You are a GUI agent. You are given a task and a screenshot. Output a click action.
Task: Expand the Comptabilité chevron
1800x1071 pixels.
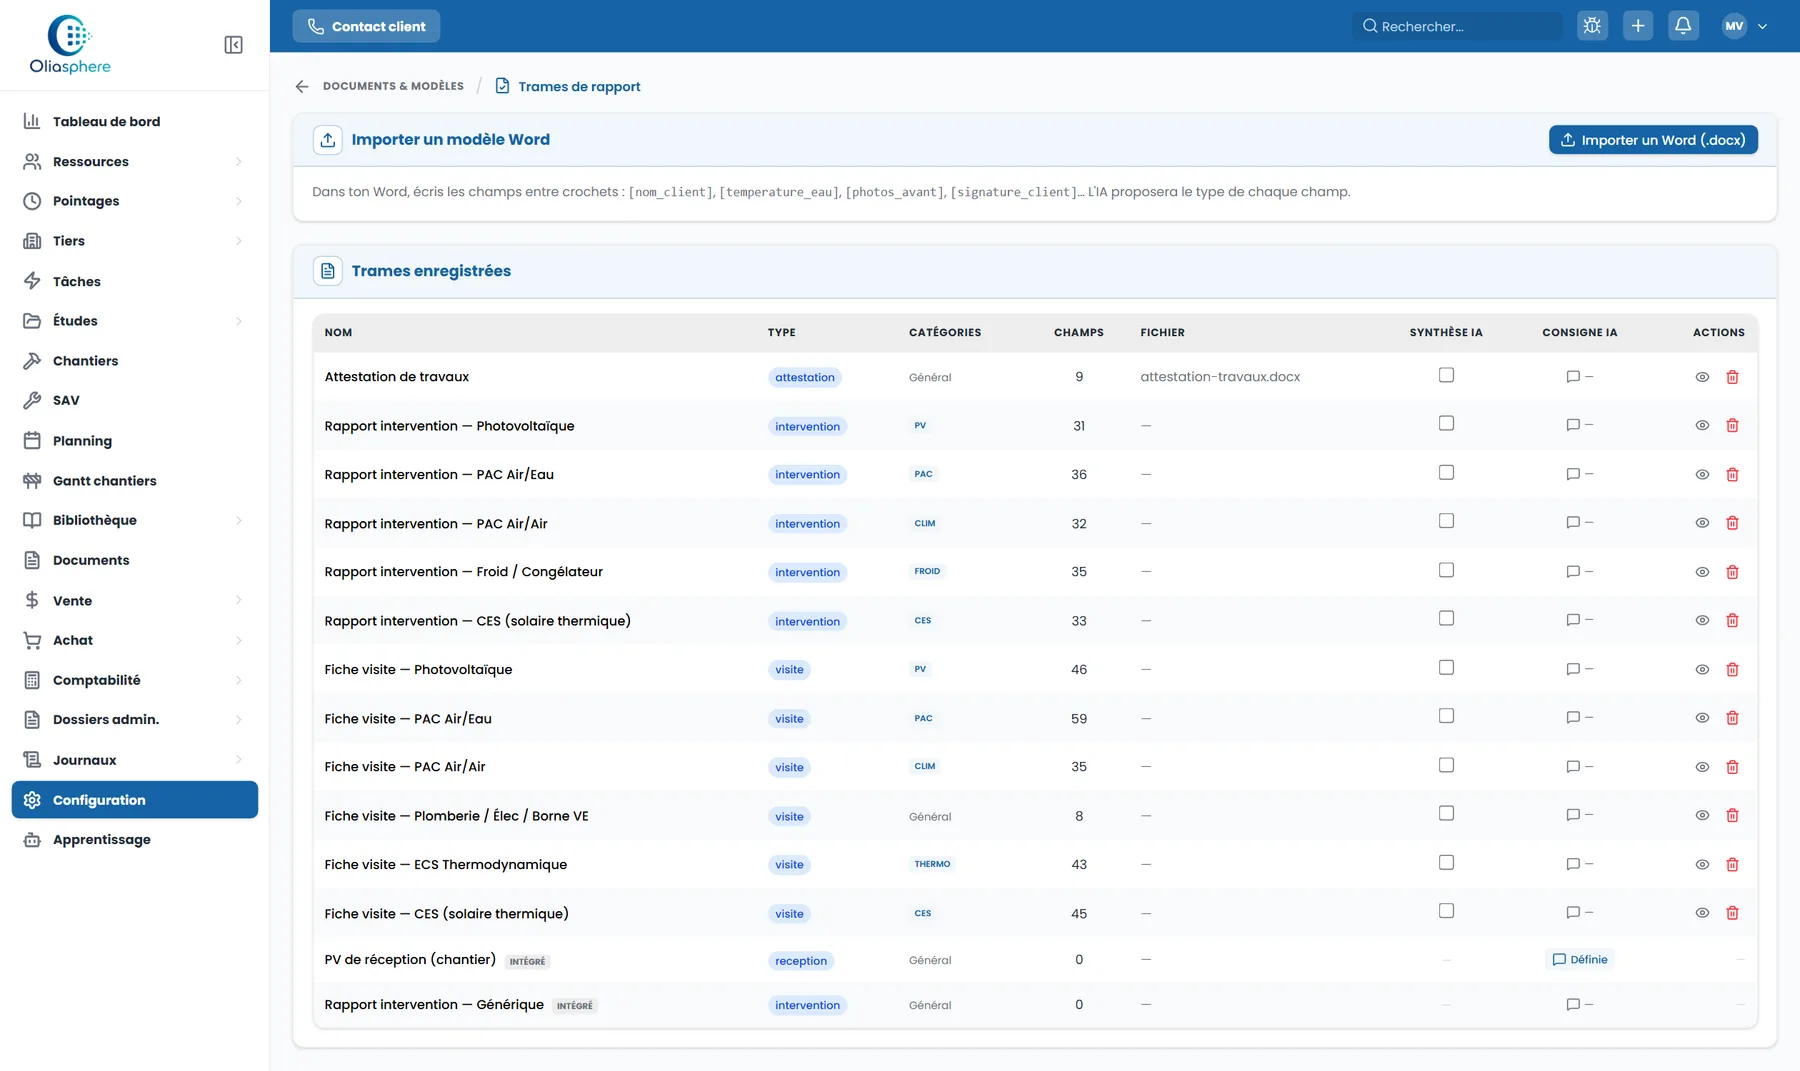[x=239, y=680]
